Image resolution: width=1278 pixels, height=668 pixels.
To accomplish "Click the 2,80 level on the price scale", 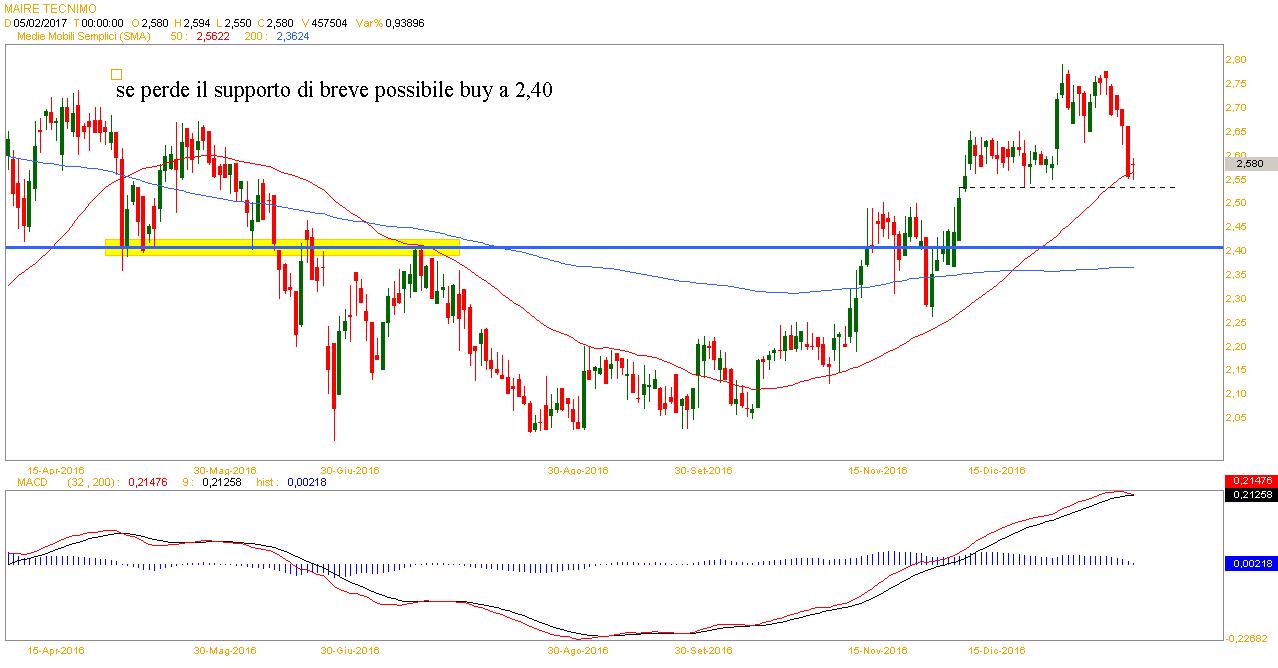I will 1236,60.
